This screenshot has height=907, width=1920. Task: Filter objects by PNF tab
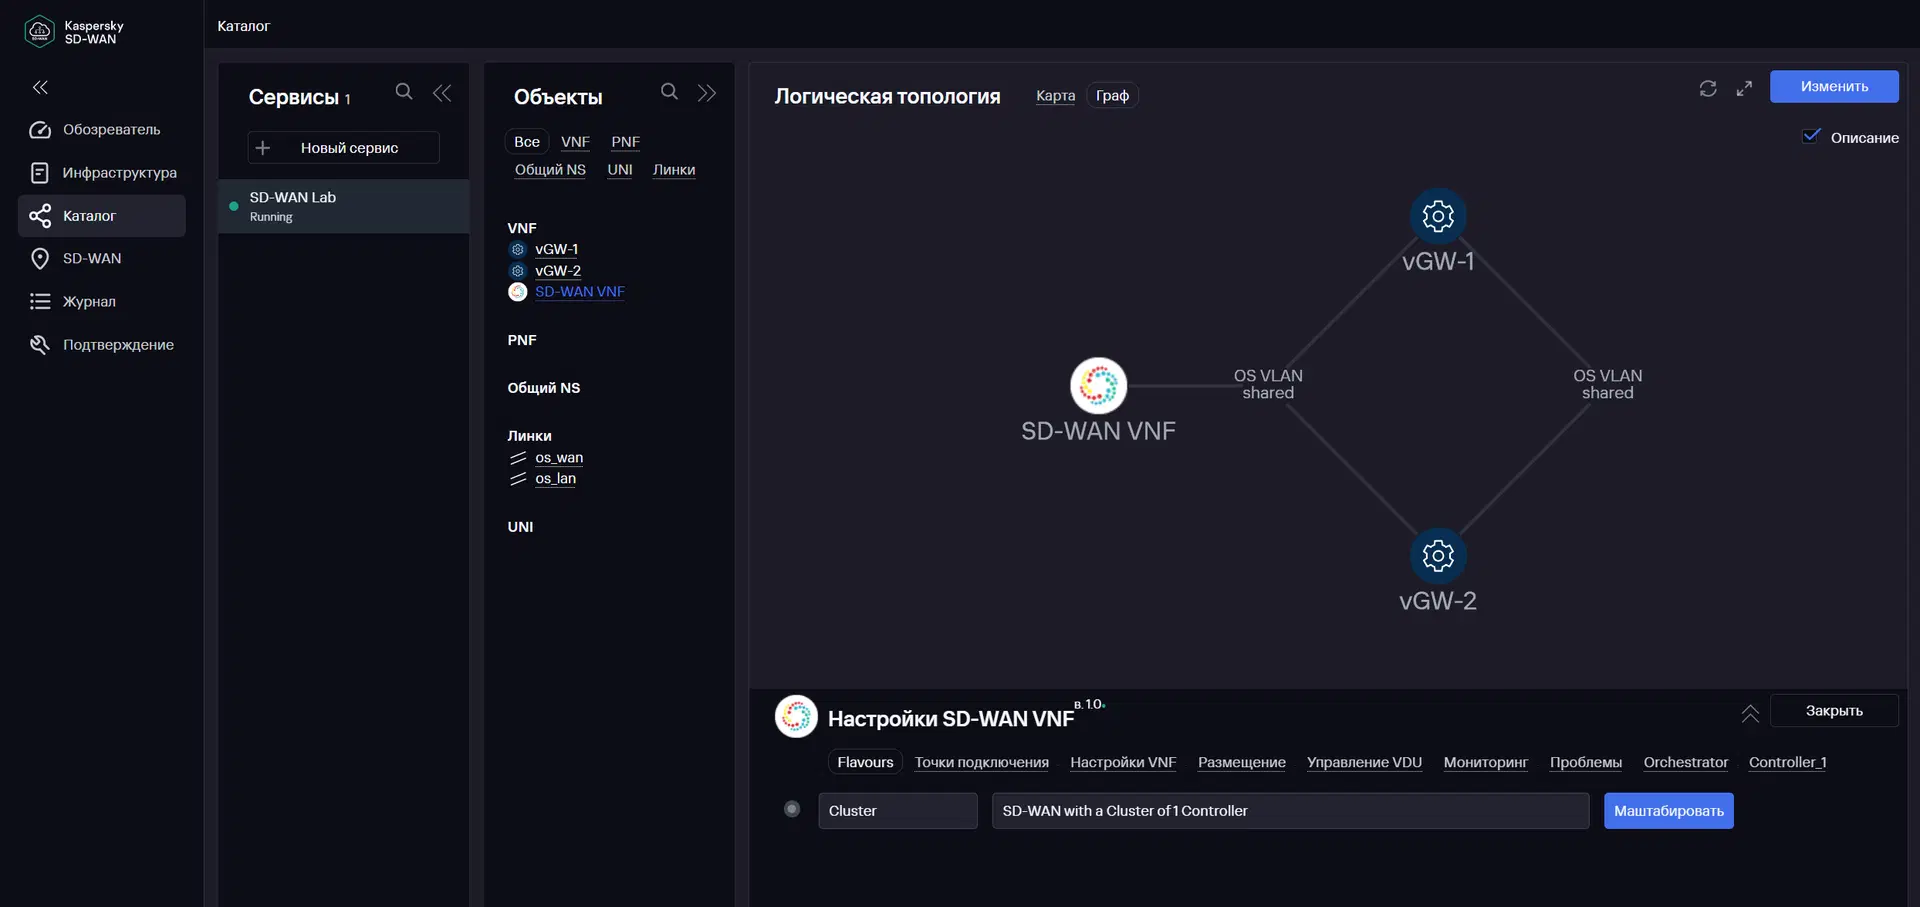(625, 142)
